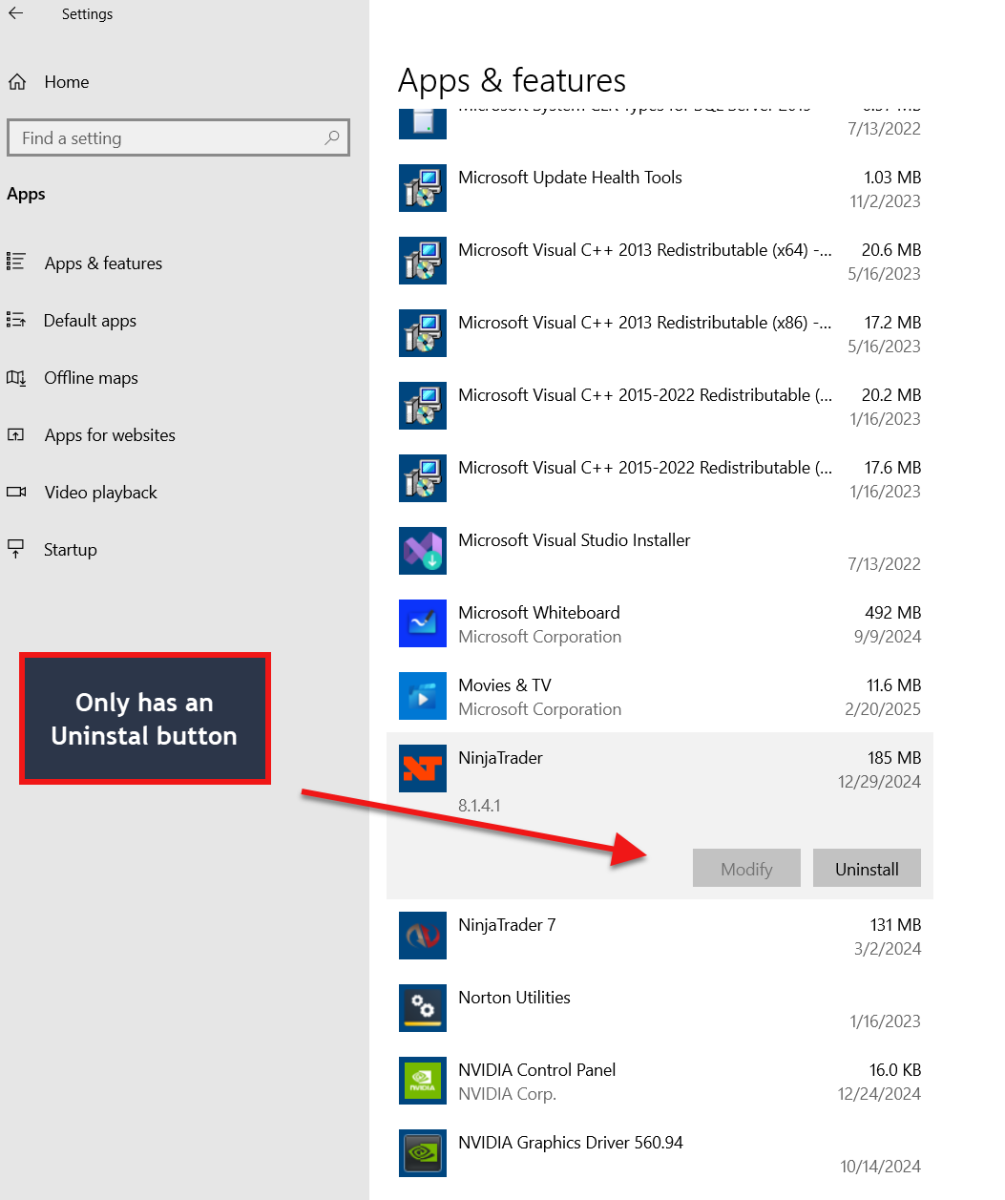The image size is (1005, 1200).
Task: Select the NVIDIA Control Panel name
Action: point(537,1070)
